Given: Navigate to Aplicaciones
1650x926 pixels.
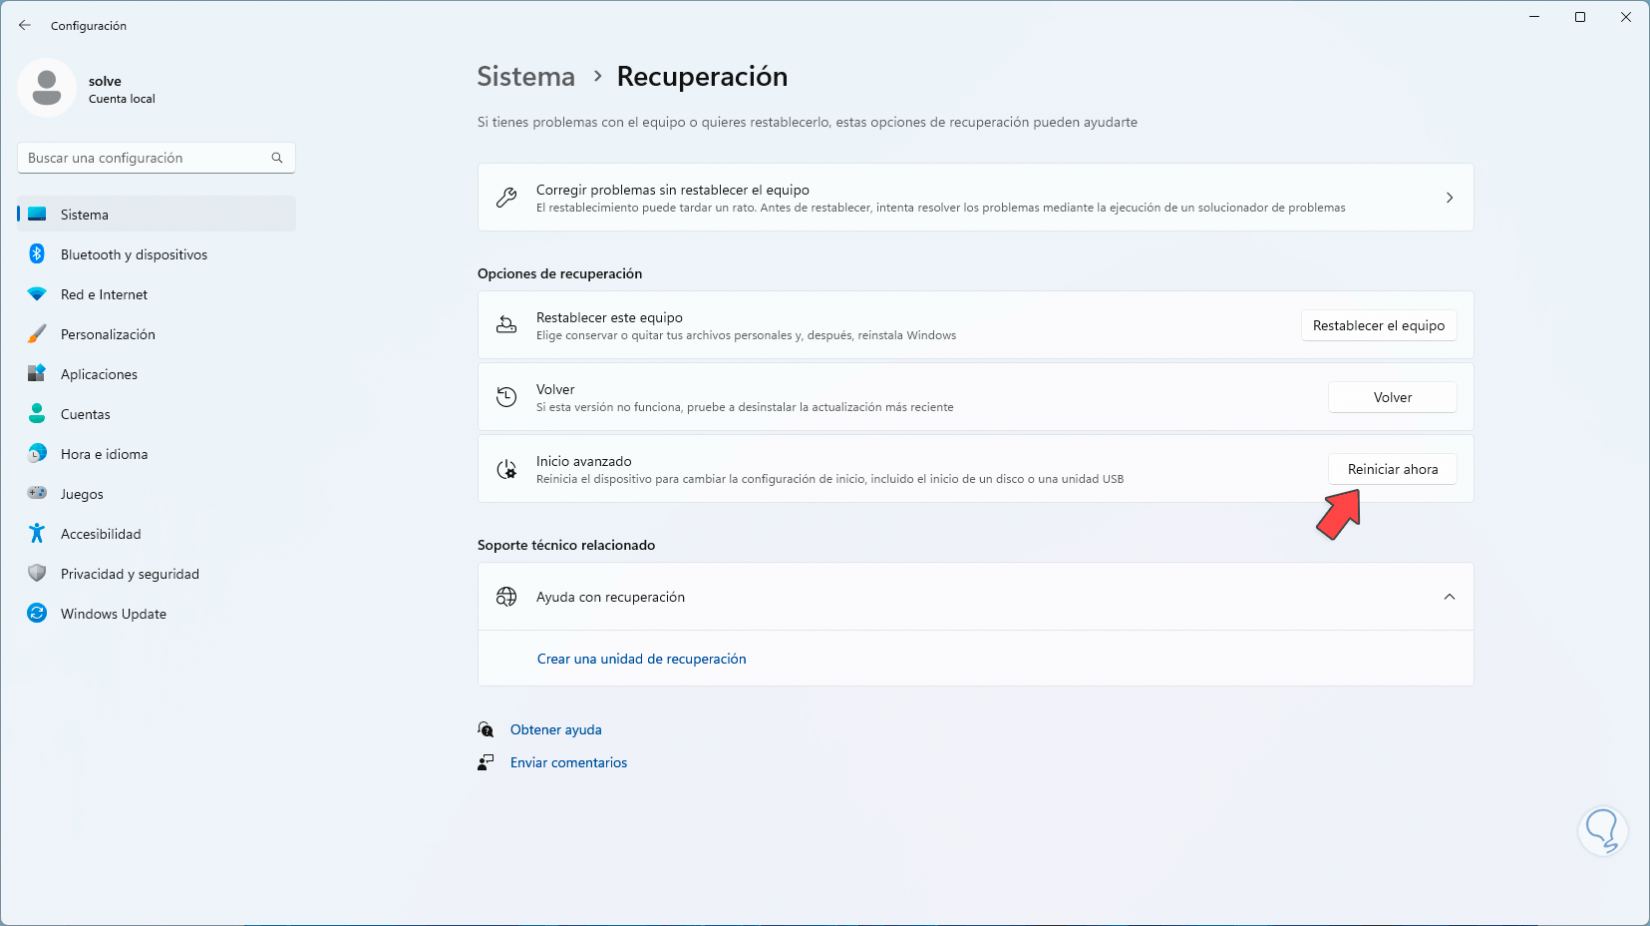Looking at the screenshot, I should point(157,374).
